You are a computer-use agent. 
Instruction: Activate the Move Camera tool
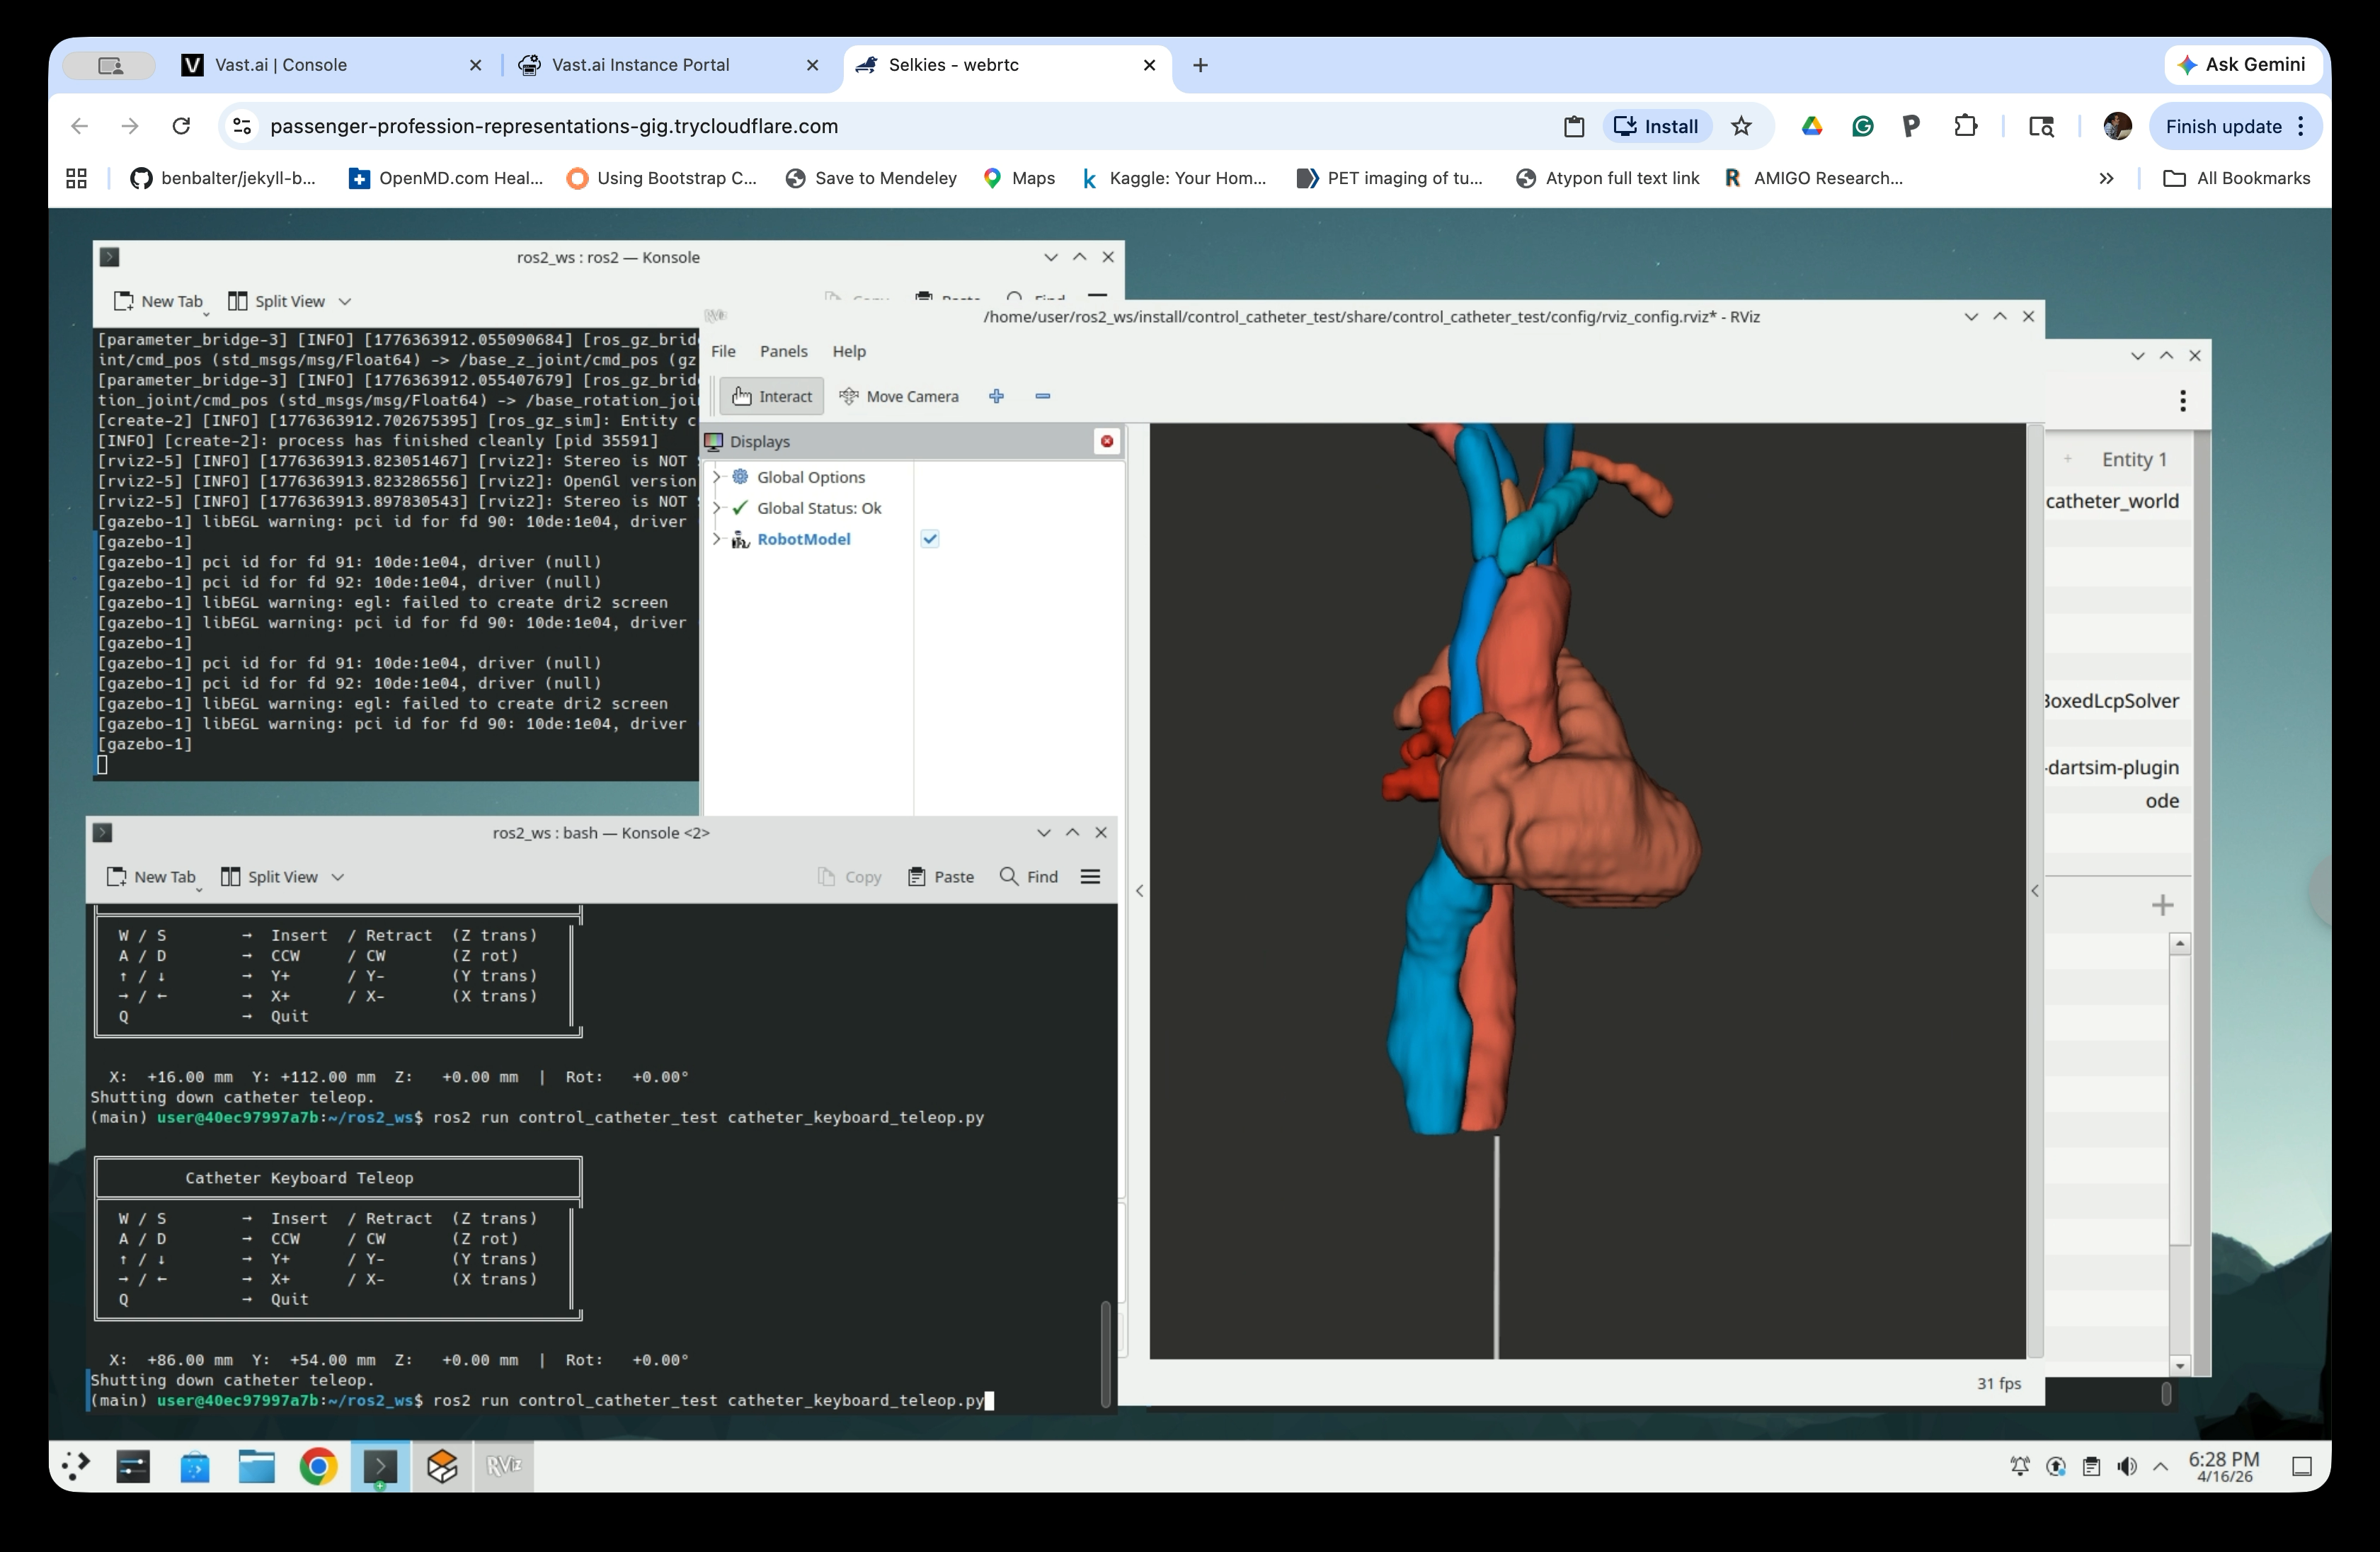tap(899, 396)
